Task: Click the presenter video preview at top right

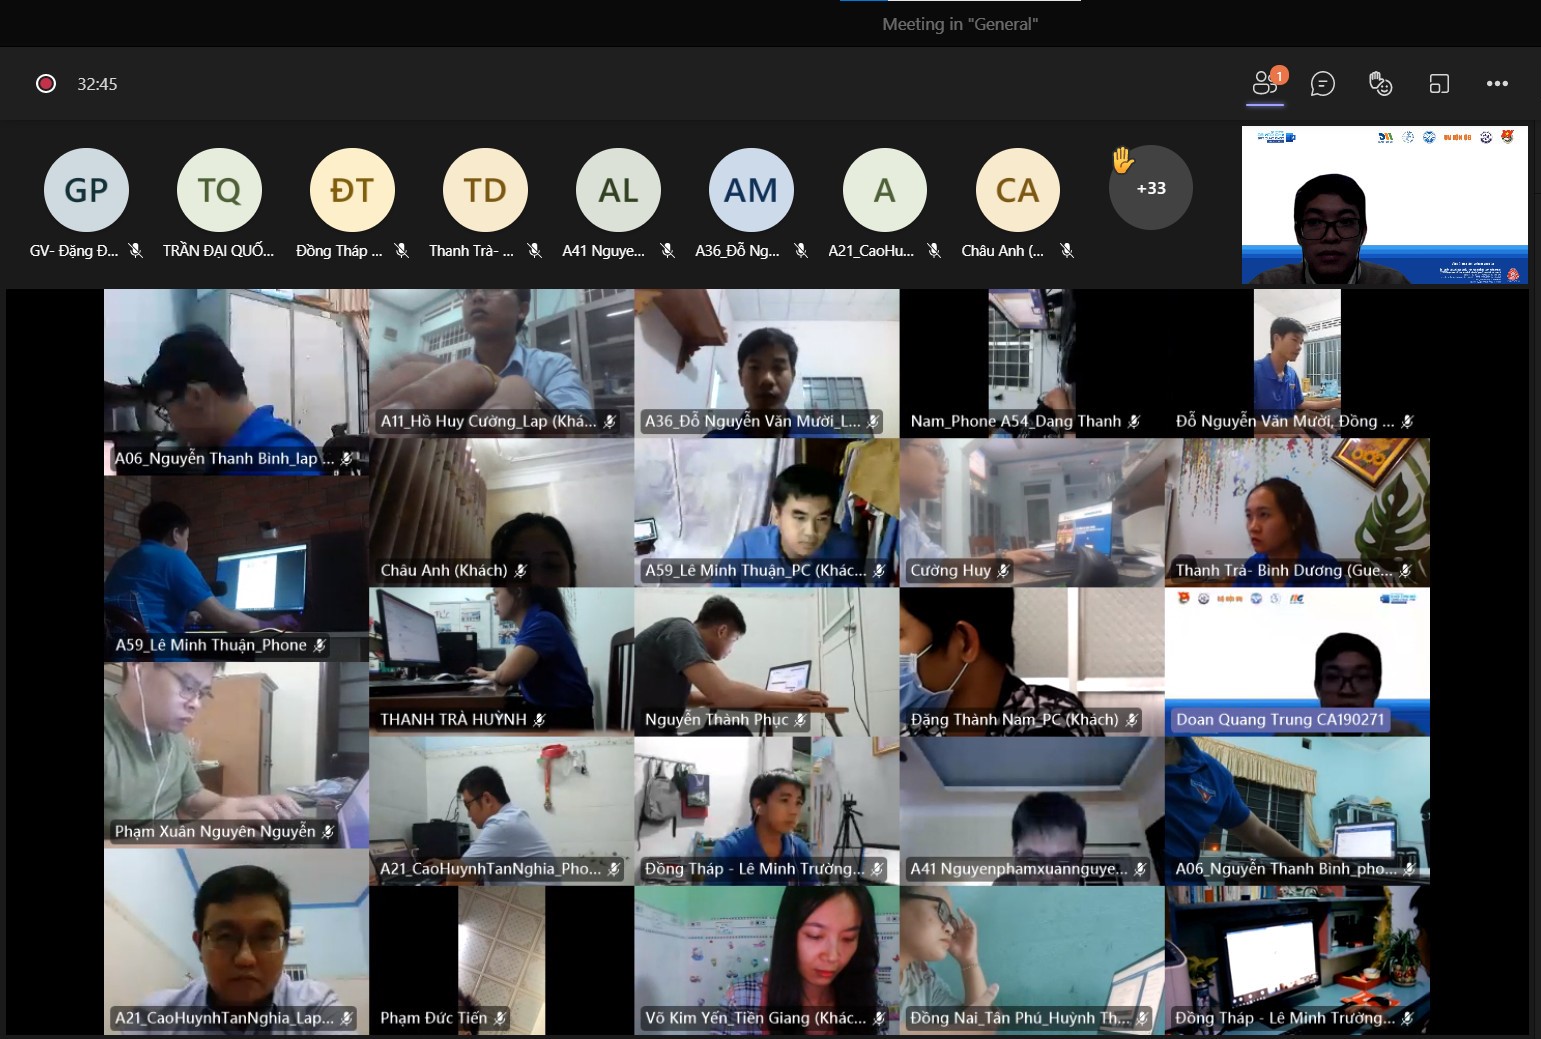Action: 1384,205
